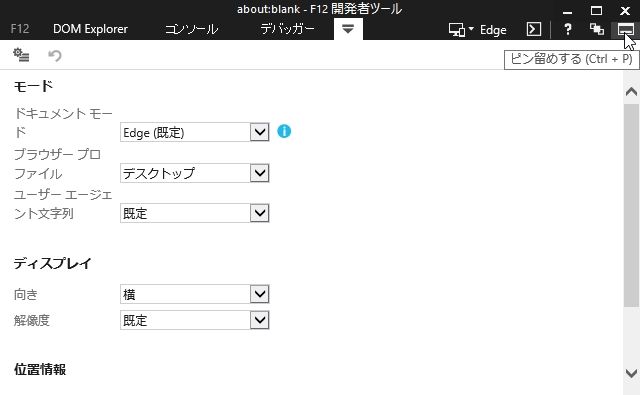
Task: Click the scrollbar up arrow
Action: [x=631, y=91]
